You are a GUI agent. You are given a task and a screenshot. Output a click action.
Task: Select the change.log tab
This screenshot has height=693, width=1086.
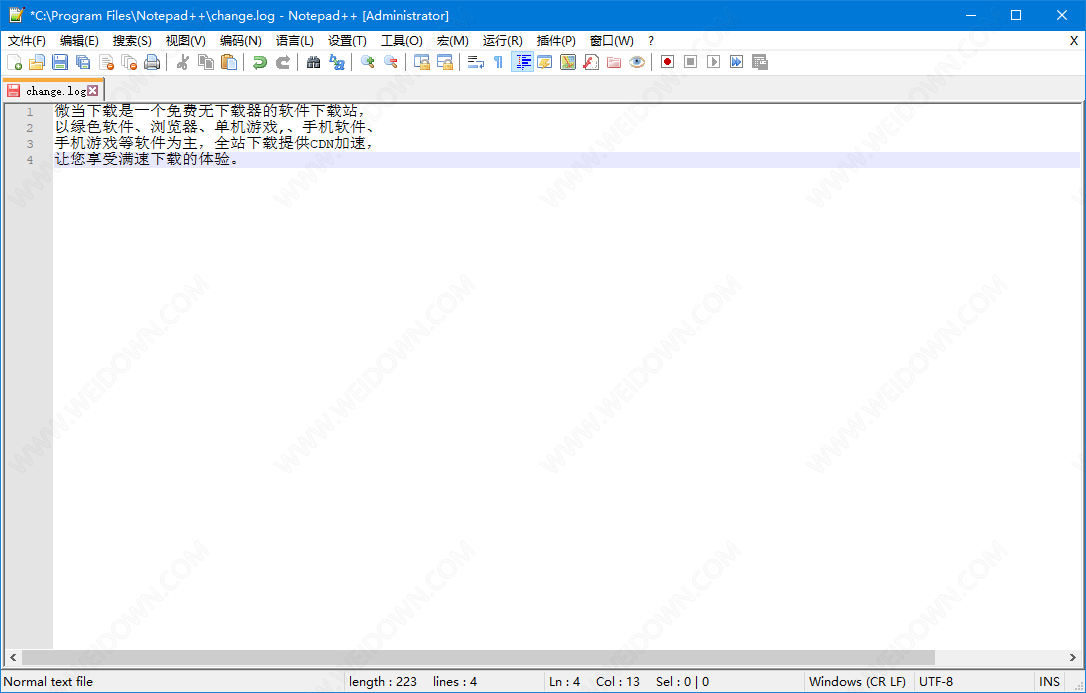point(52,91)
